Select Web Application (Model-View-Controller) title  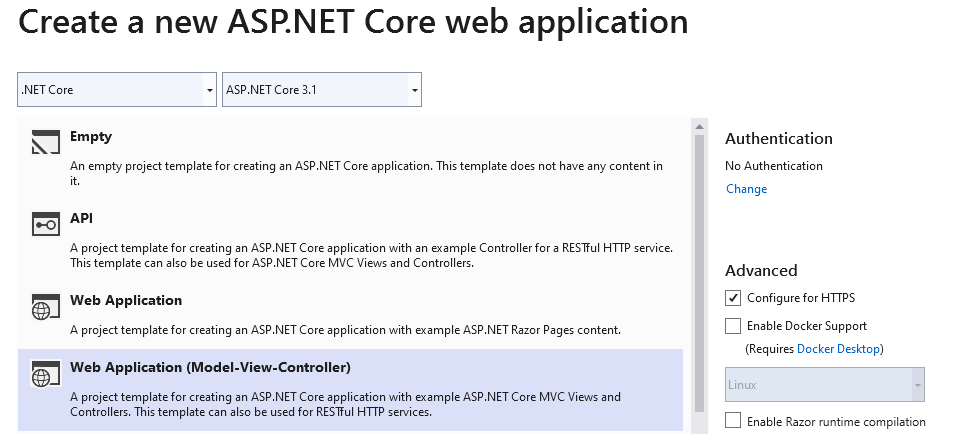(x=210, y=367)
